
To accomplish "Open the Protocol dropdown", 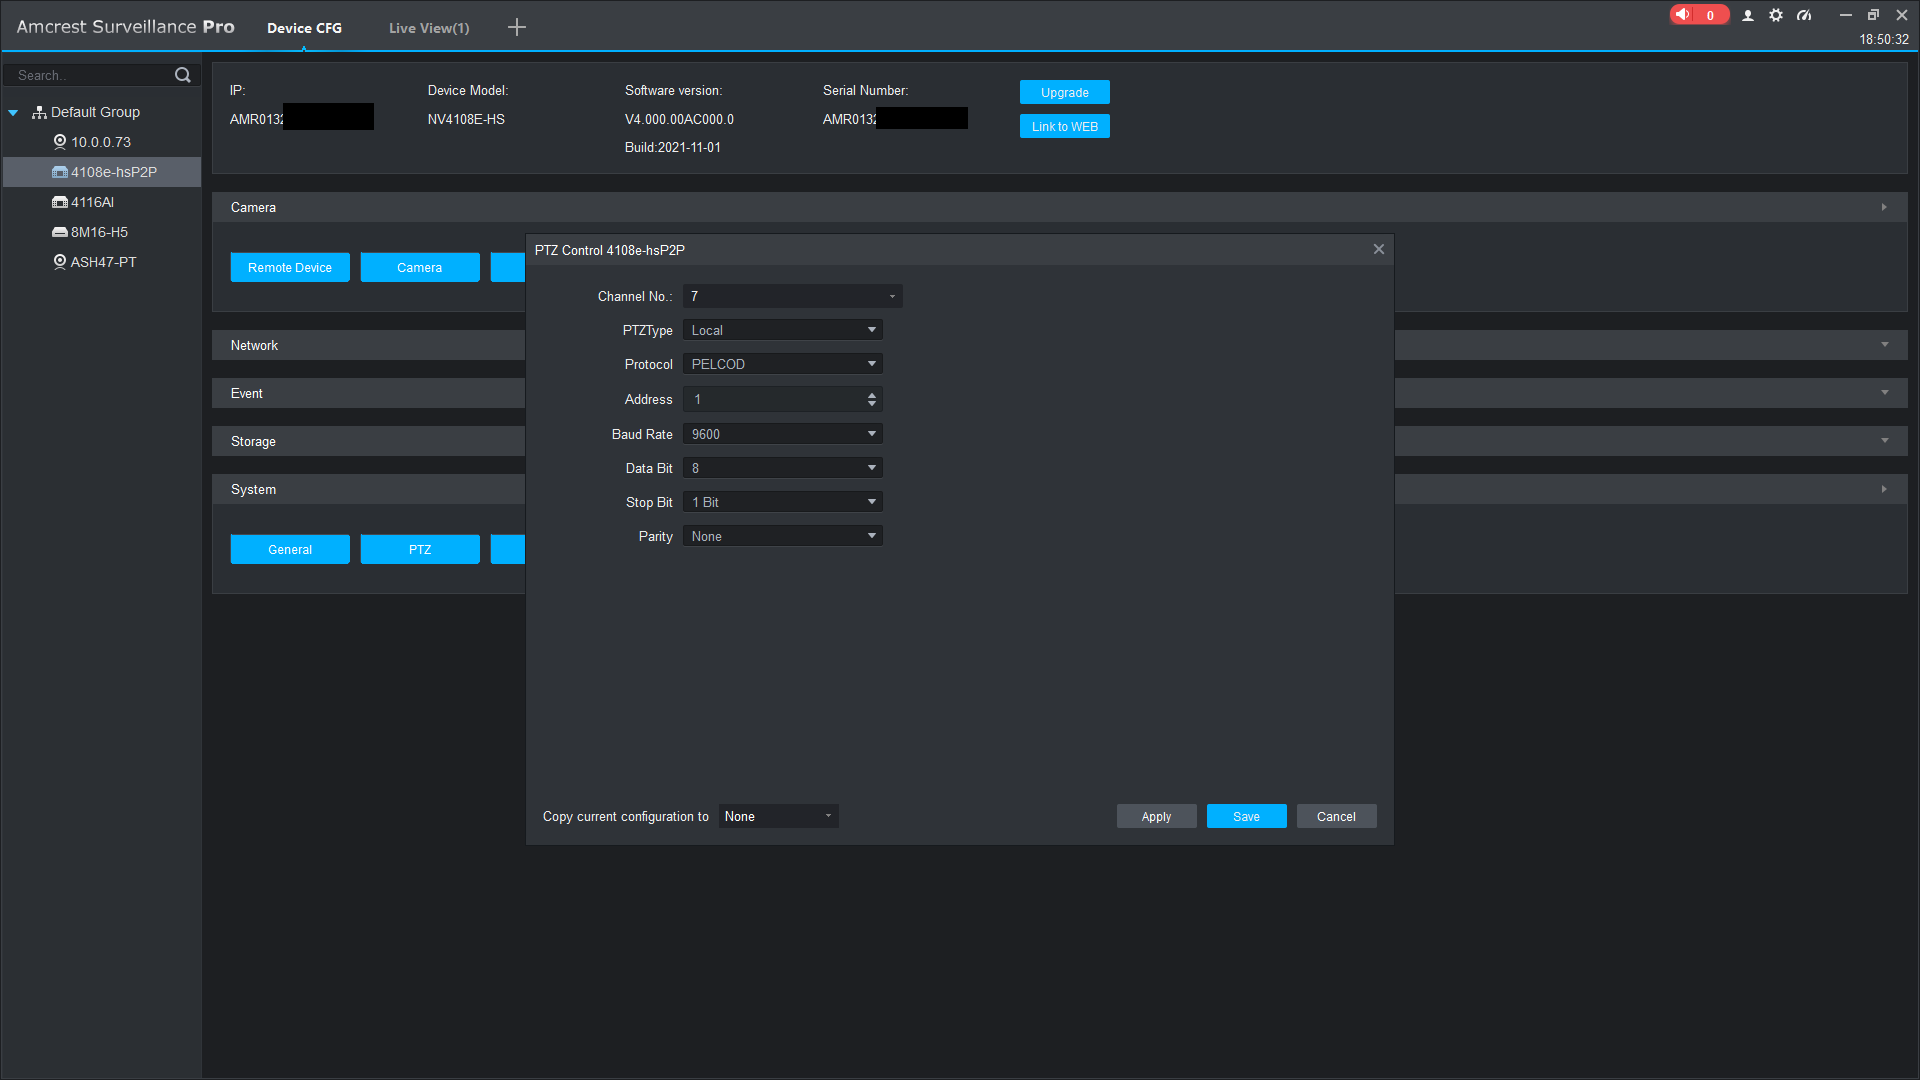I will (x=783, y=364).
